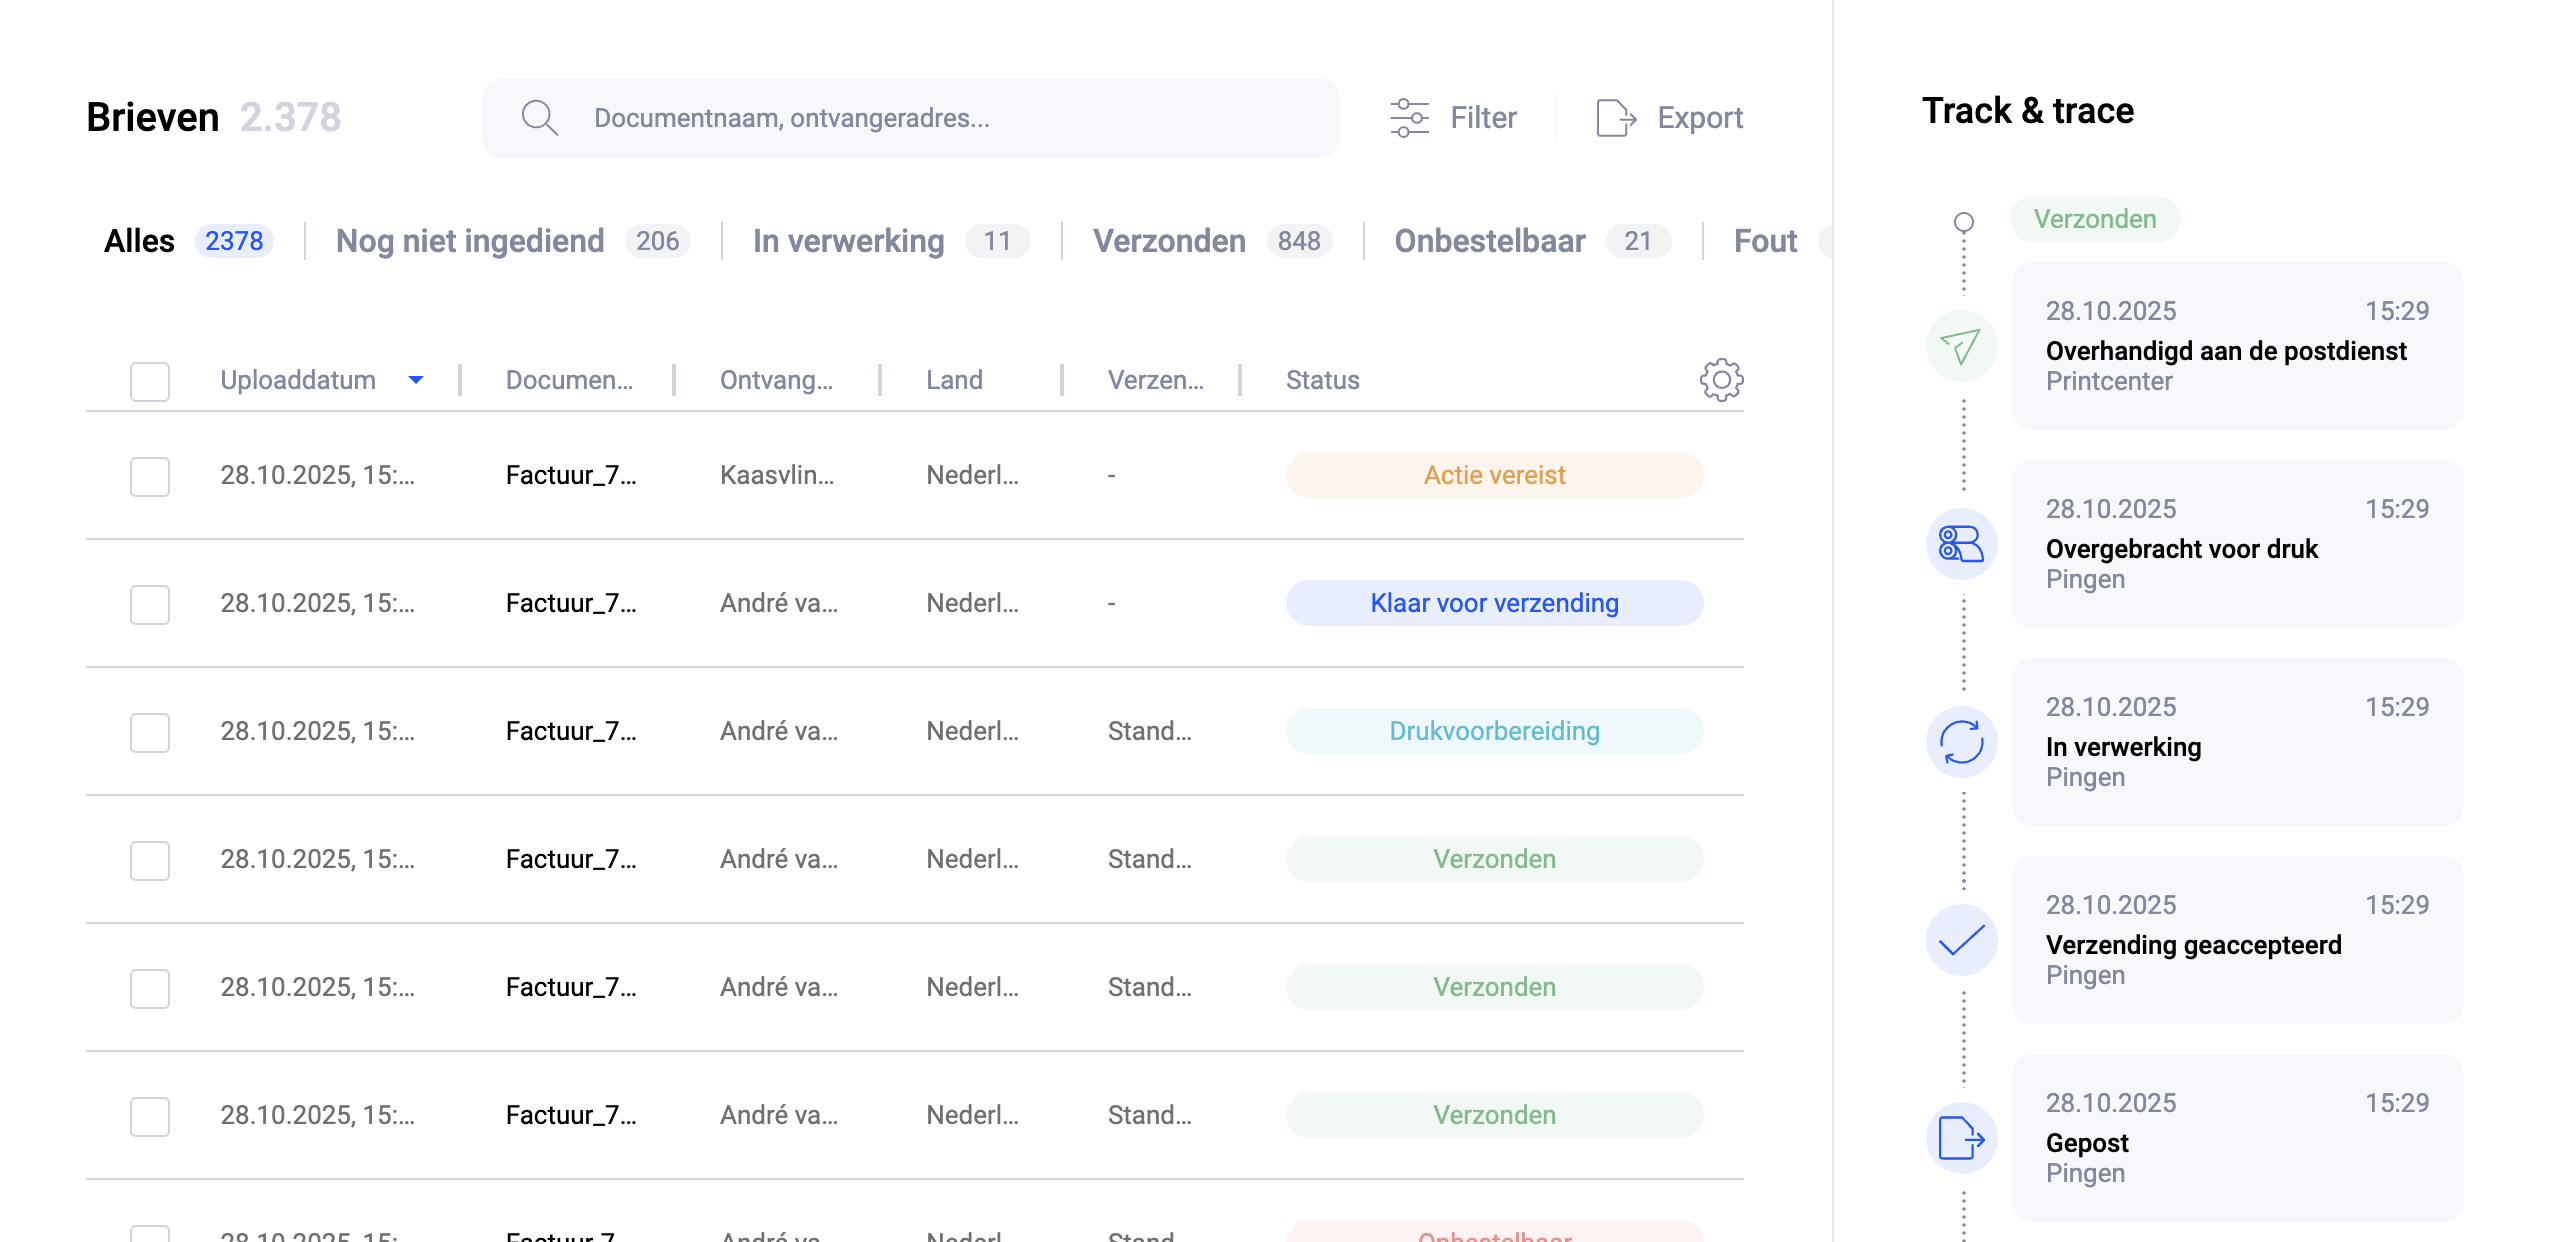Image resolution: width=2572 pixels, height=1242 pixels.
Task: Click the search magnifier icon
Action: point(540,117)
